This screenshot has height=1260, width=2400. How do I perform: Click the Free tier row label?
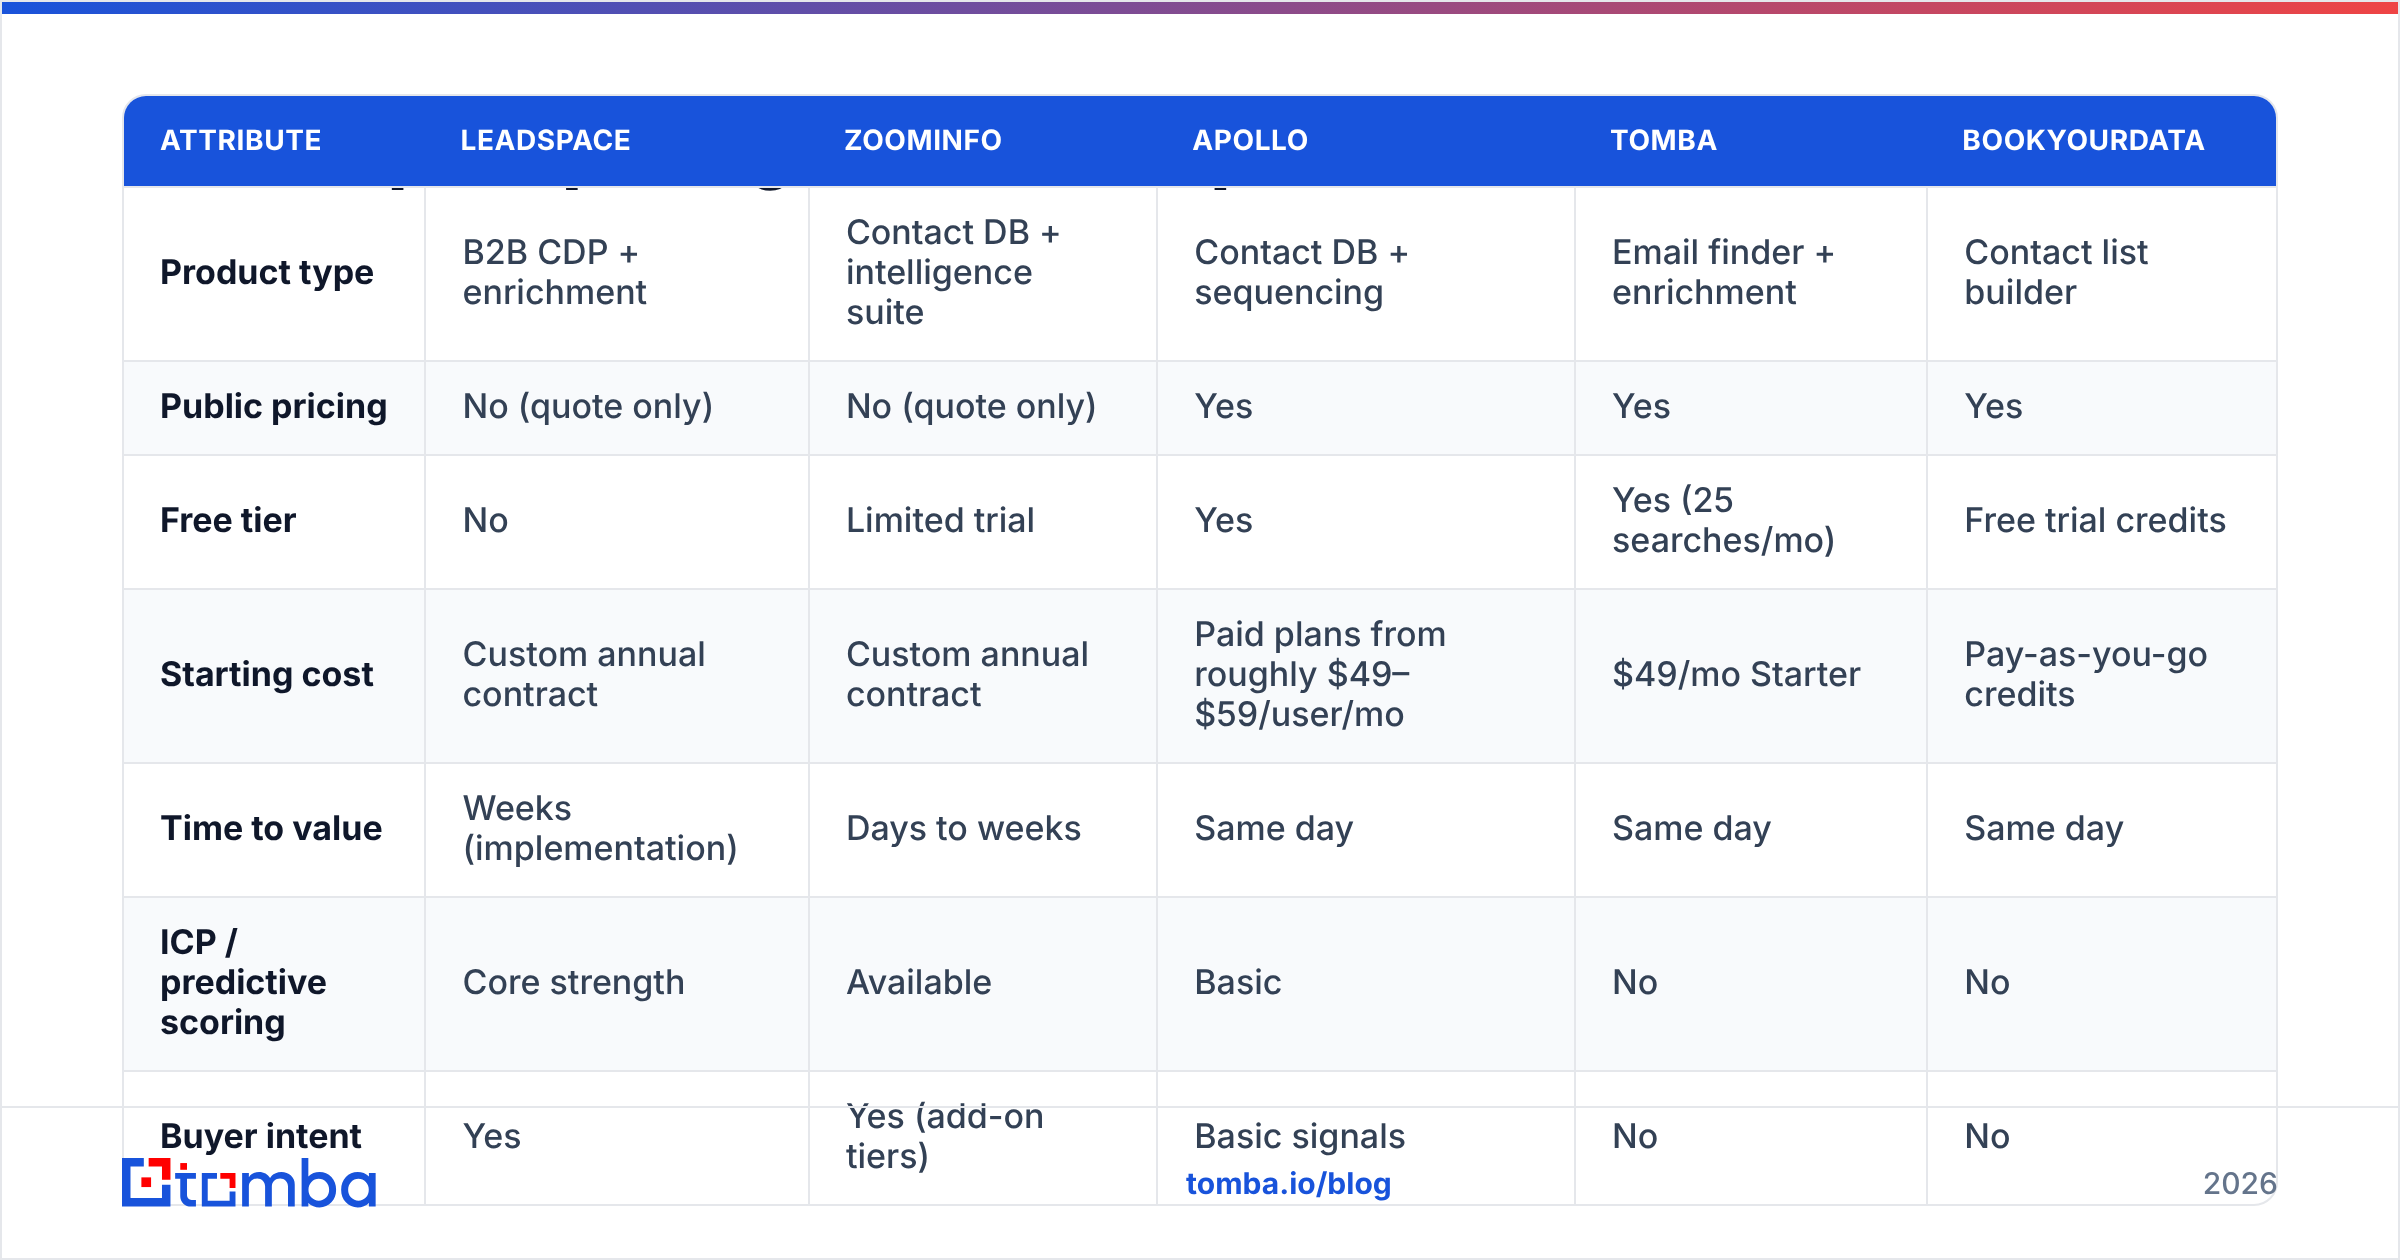(228, 520)
